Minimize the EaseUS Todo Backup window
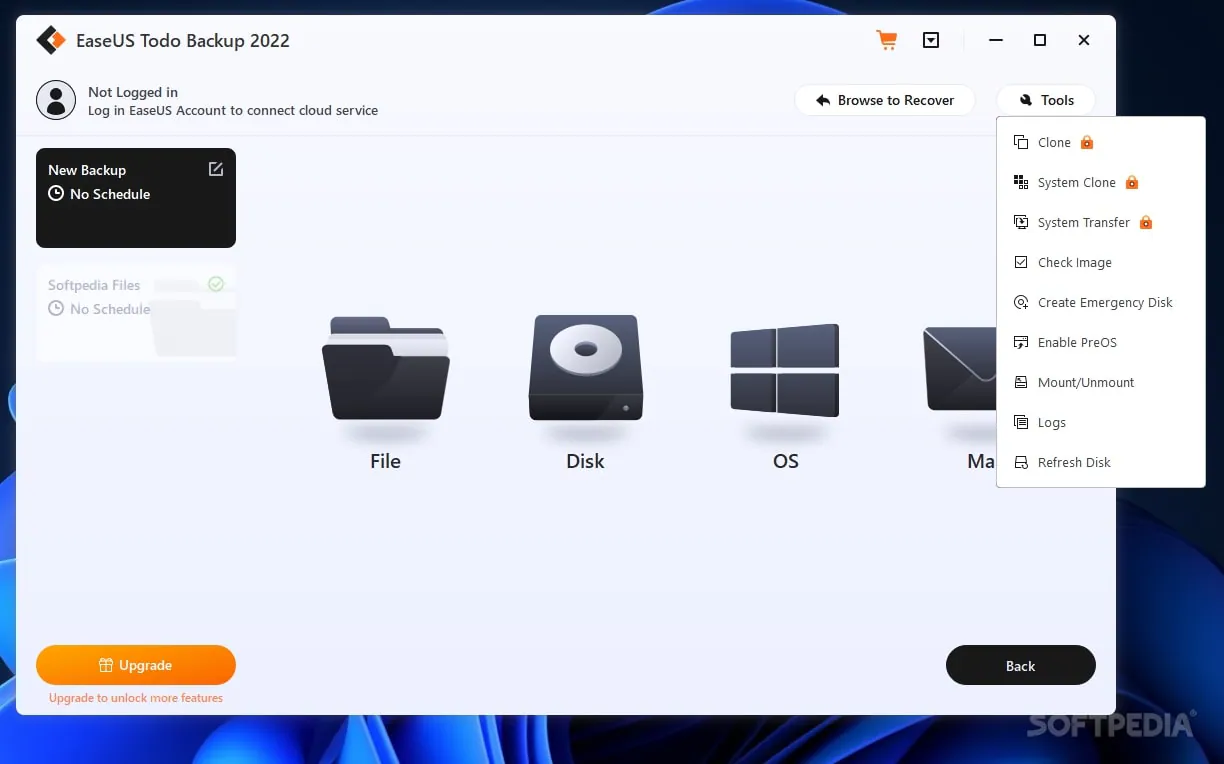Screen dimensions: 1224x764 (x=996, y=40)
